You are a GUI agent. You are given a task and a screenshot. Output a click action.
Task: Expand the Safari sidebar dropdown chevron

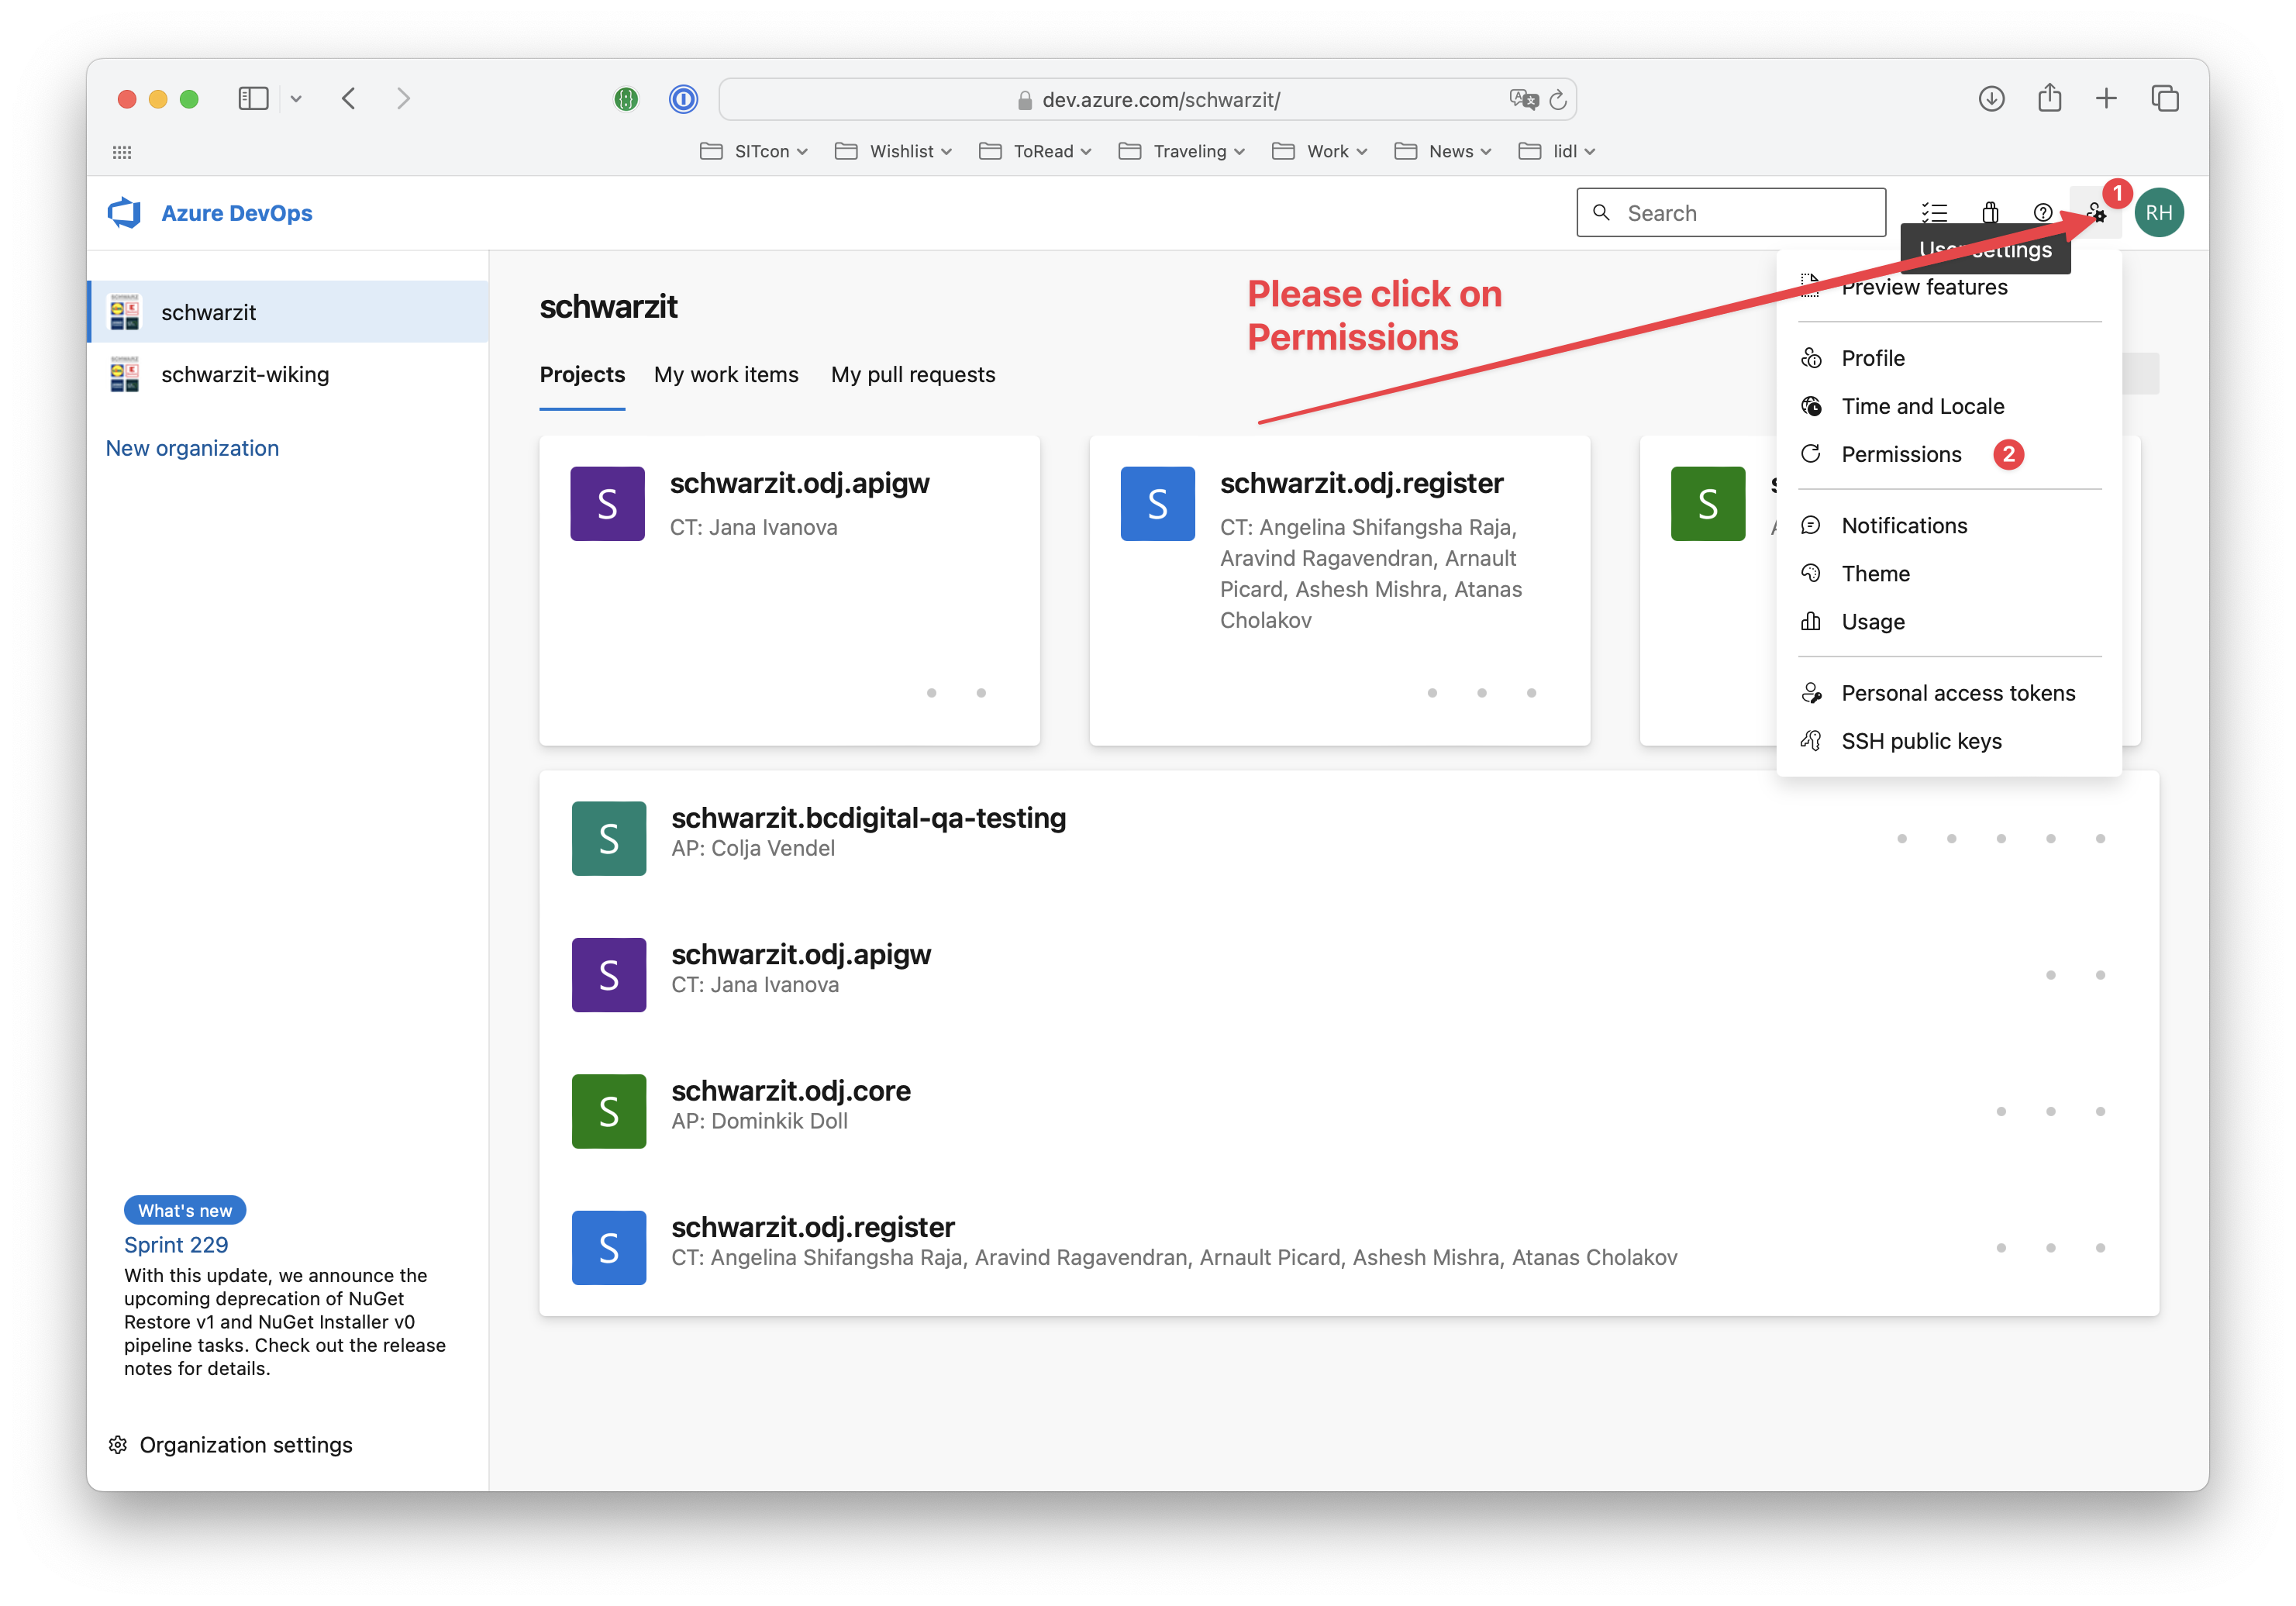click(296, 99)
